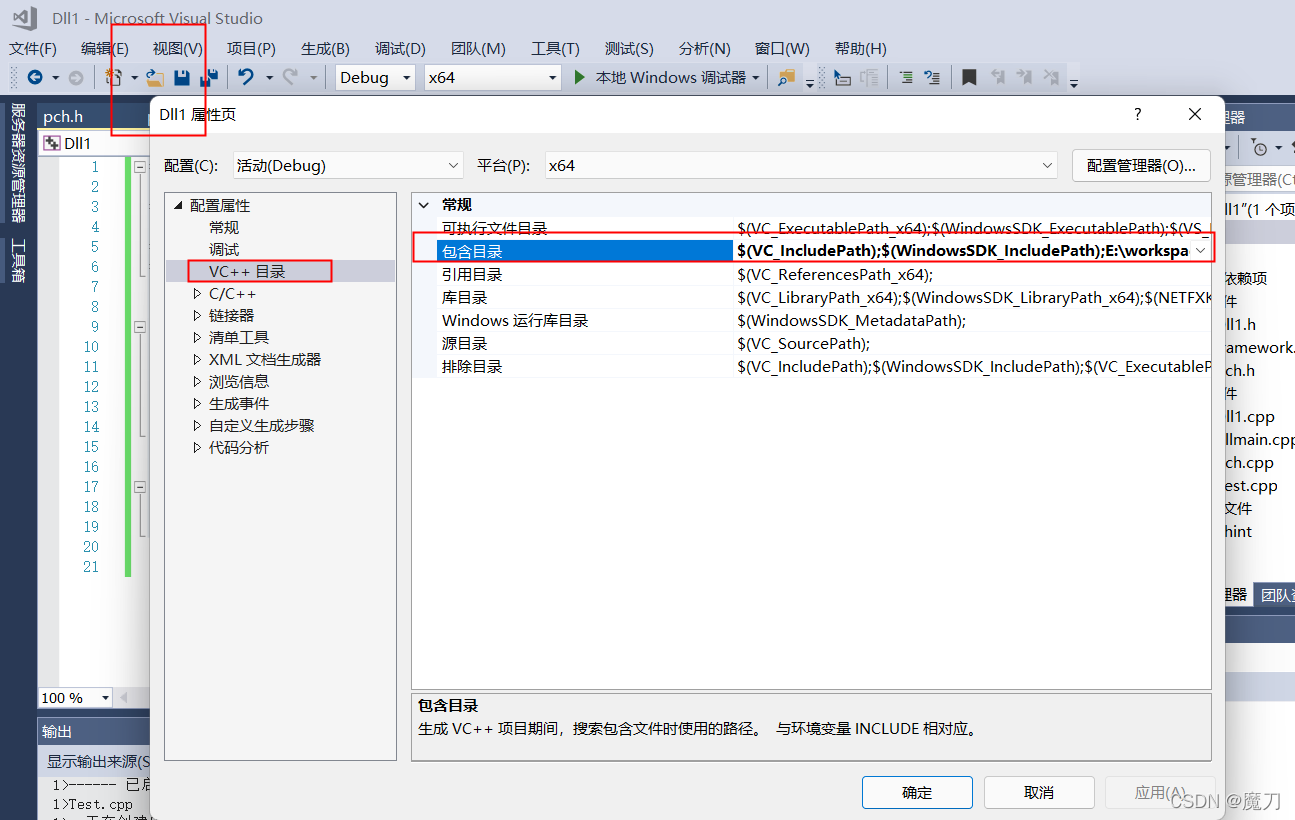Undo the last action
The width and height of the screenshot is (1295, 820).
tap(247, 77)
